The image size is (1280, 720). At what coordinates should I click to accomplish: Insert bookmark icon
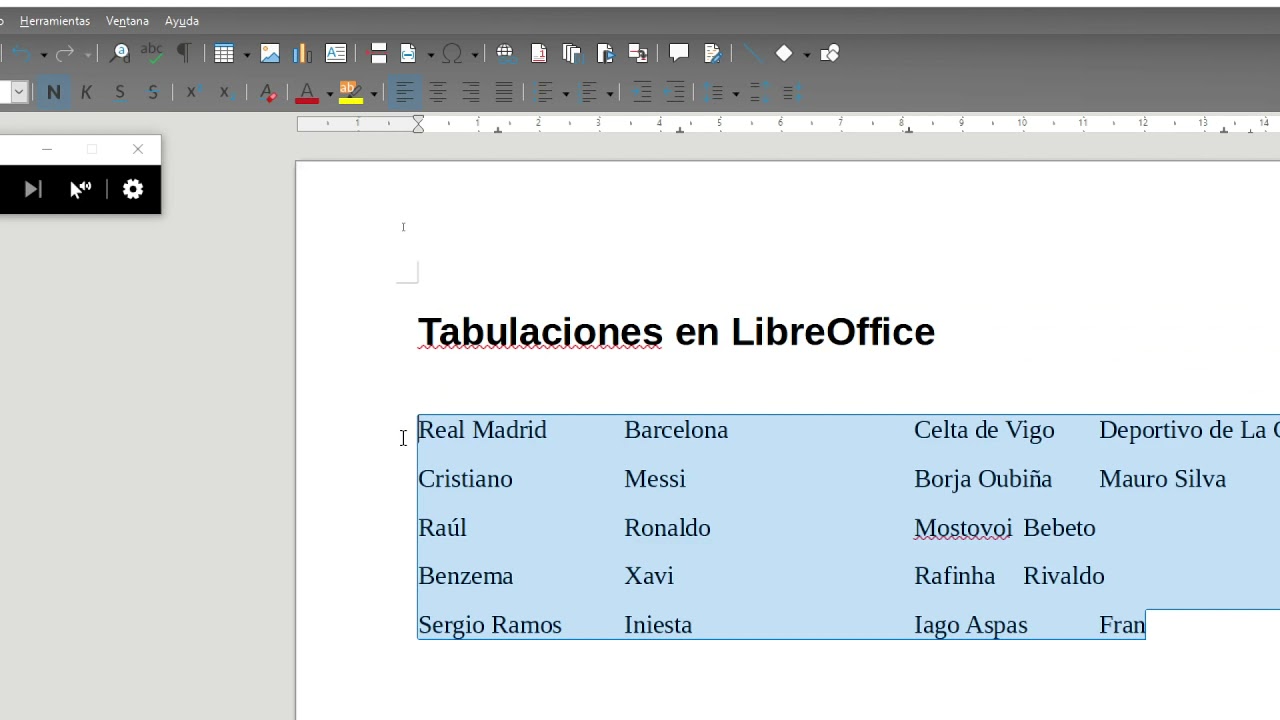click(x=605, y=53)
